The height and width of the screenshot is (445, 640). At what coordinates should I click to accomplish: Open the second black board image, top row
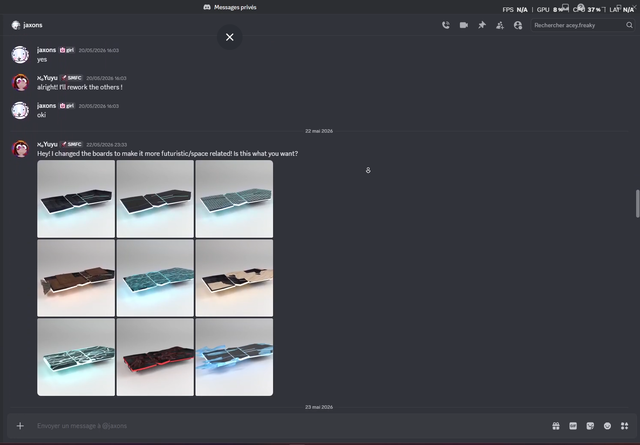155,199
